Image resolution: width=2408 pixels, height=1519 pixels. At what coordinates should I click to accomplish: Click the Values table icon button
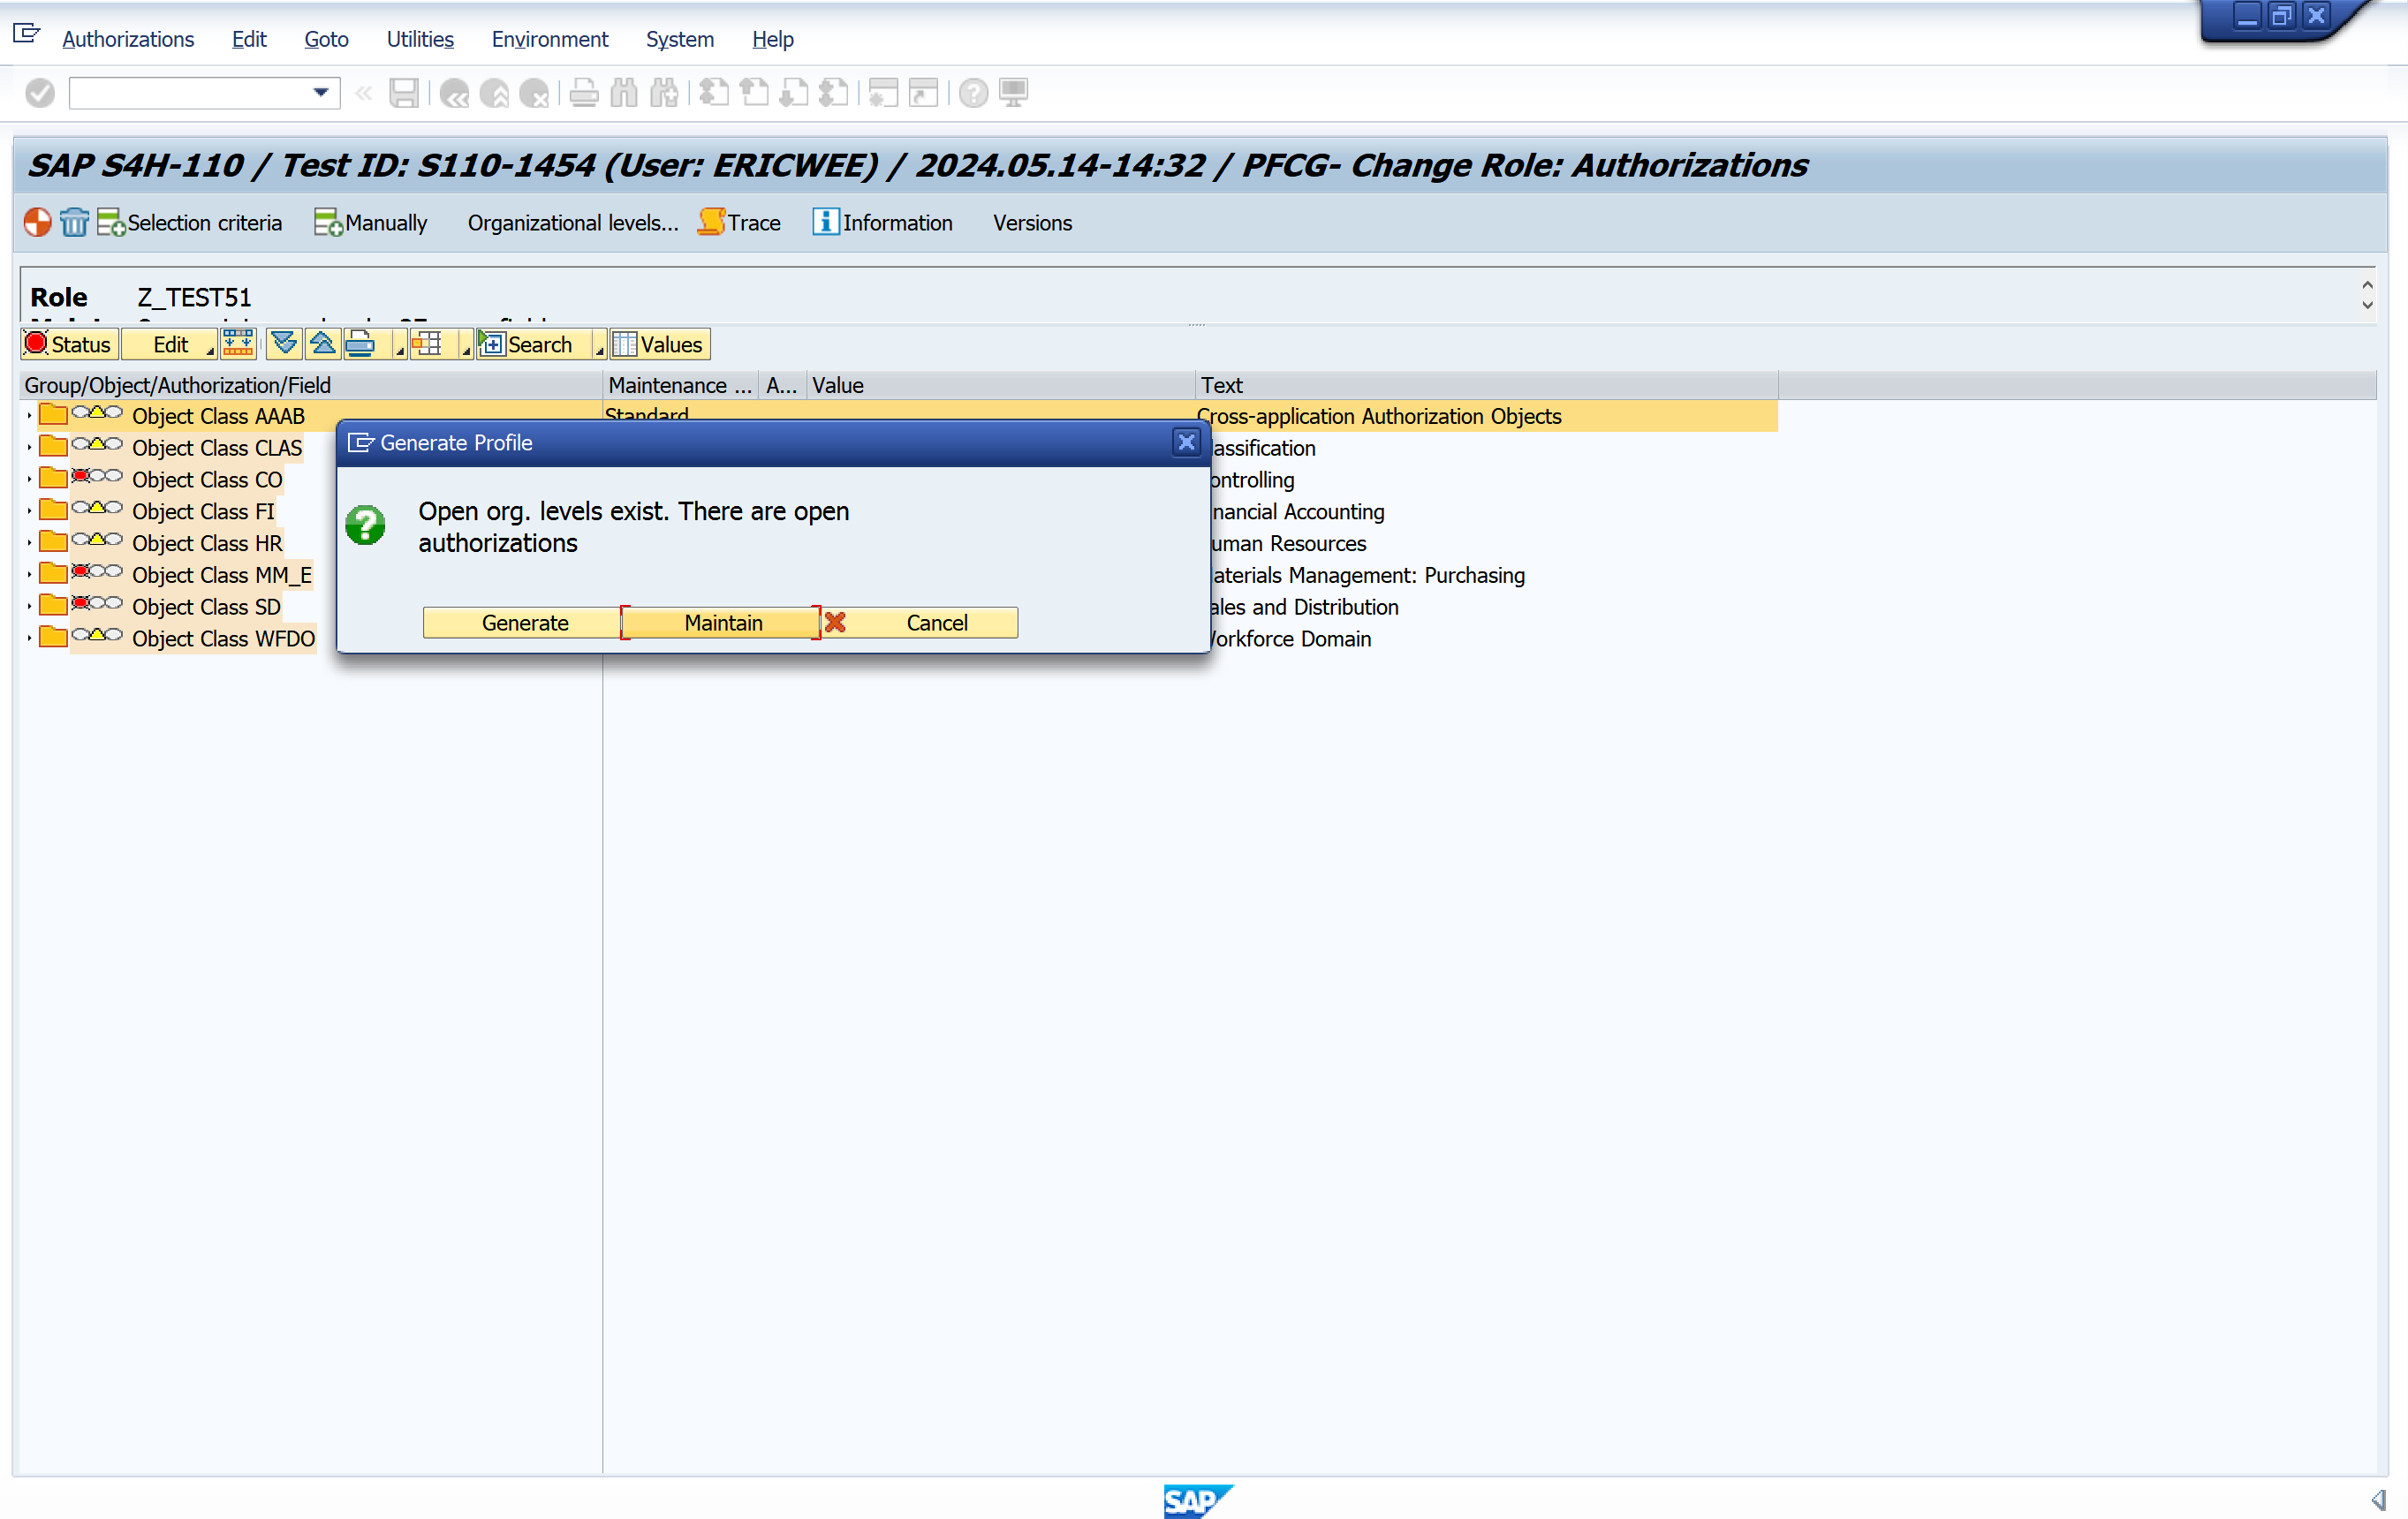click(x=659, y=344)
